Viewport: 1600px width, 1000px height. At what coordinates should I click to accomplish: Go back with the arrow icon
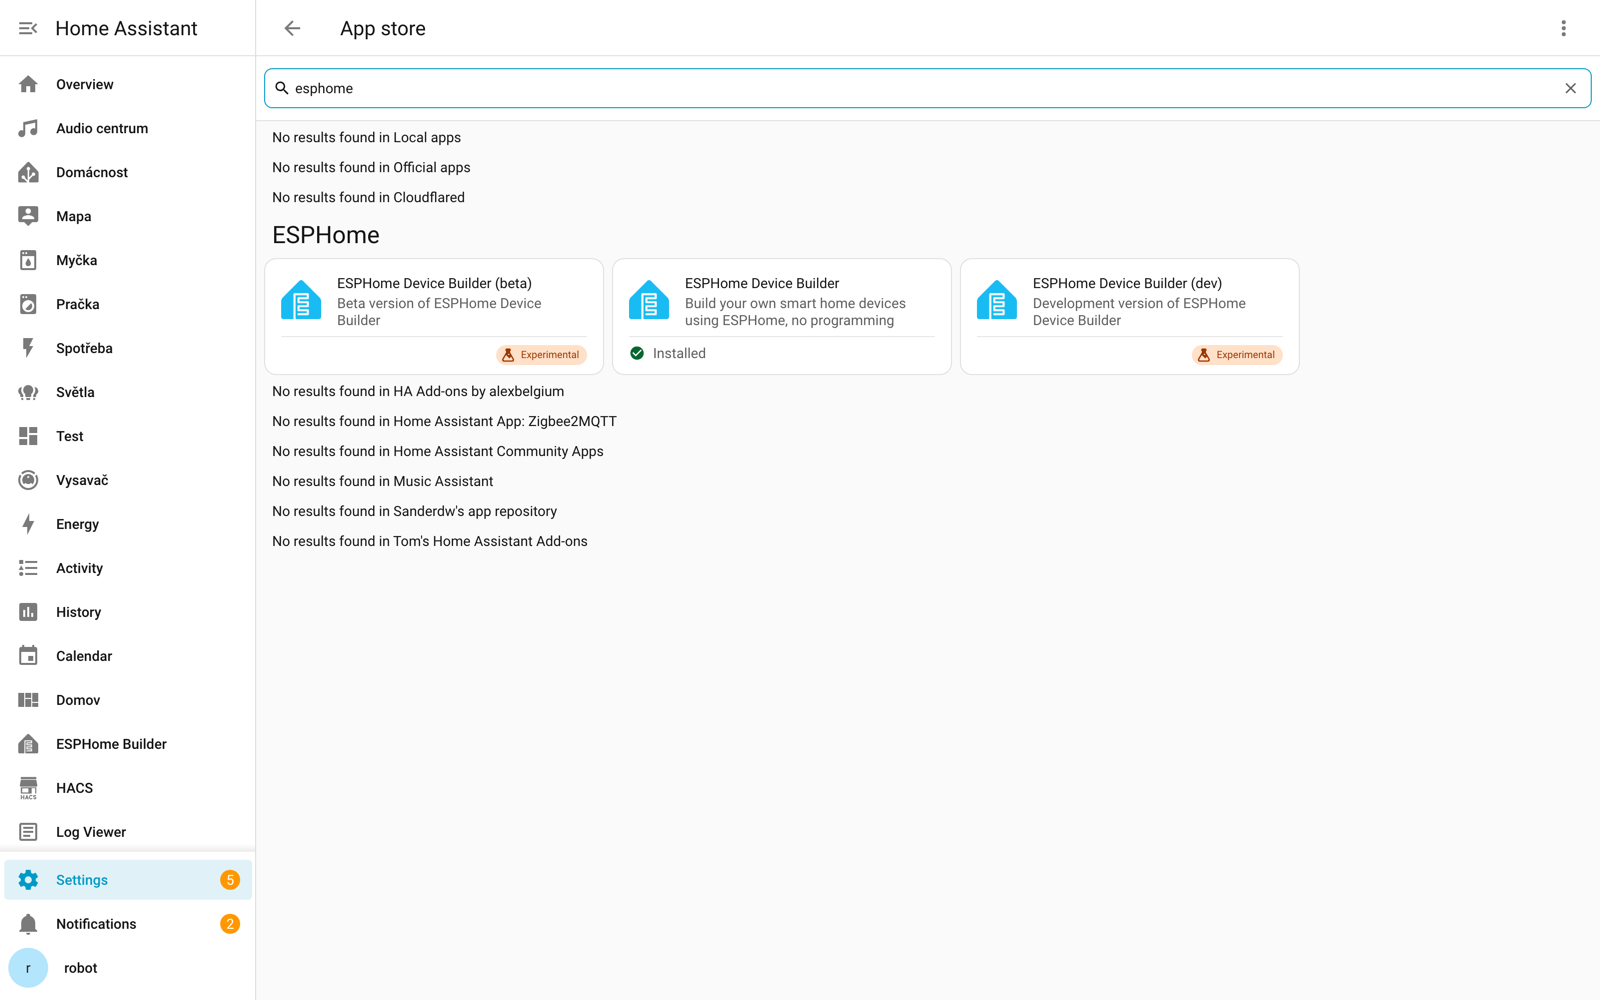292,28
